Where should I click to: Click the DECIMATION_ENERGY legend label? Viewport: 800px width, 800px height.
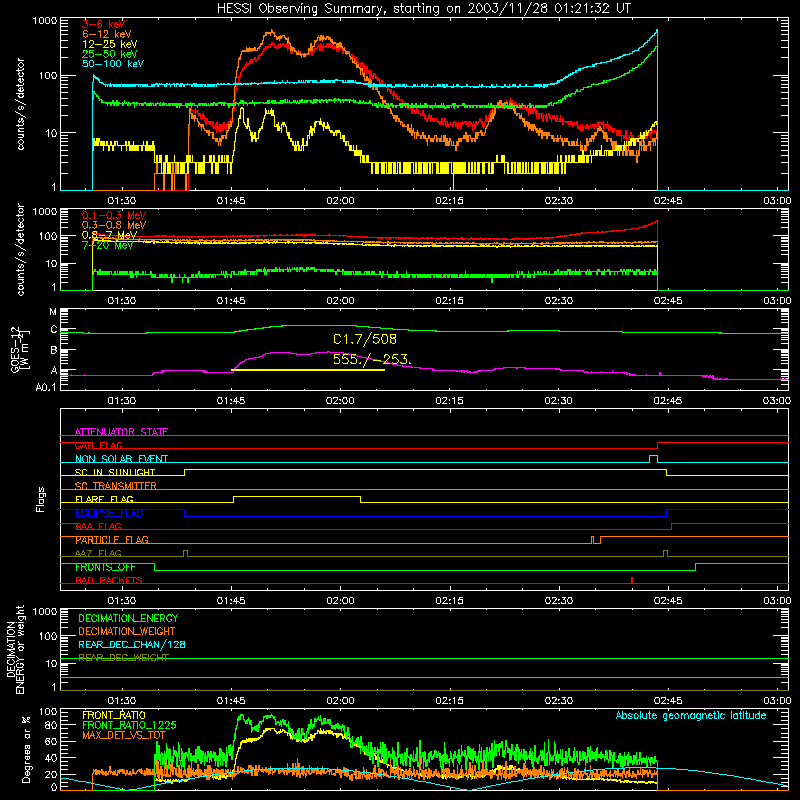coord(128,618)
